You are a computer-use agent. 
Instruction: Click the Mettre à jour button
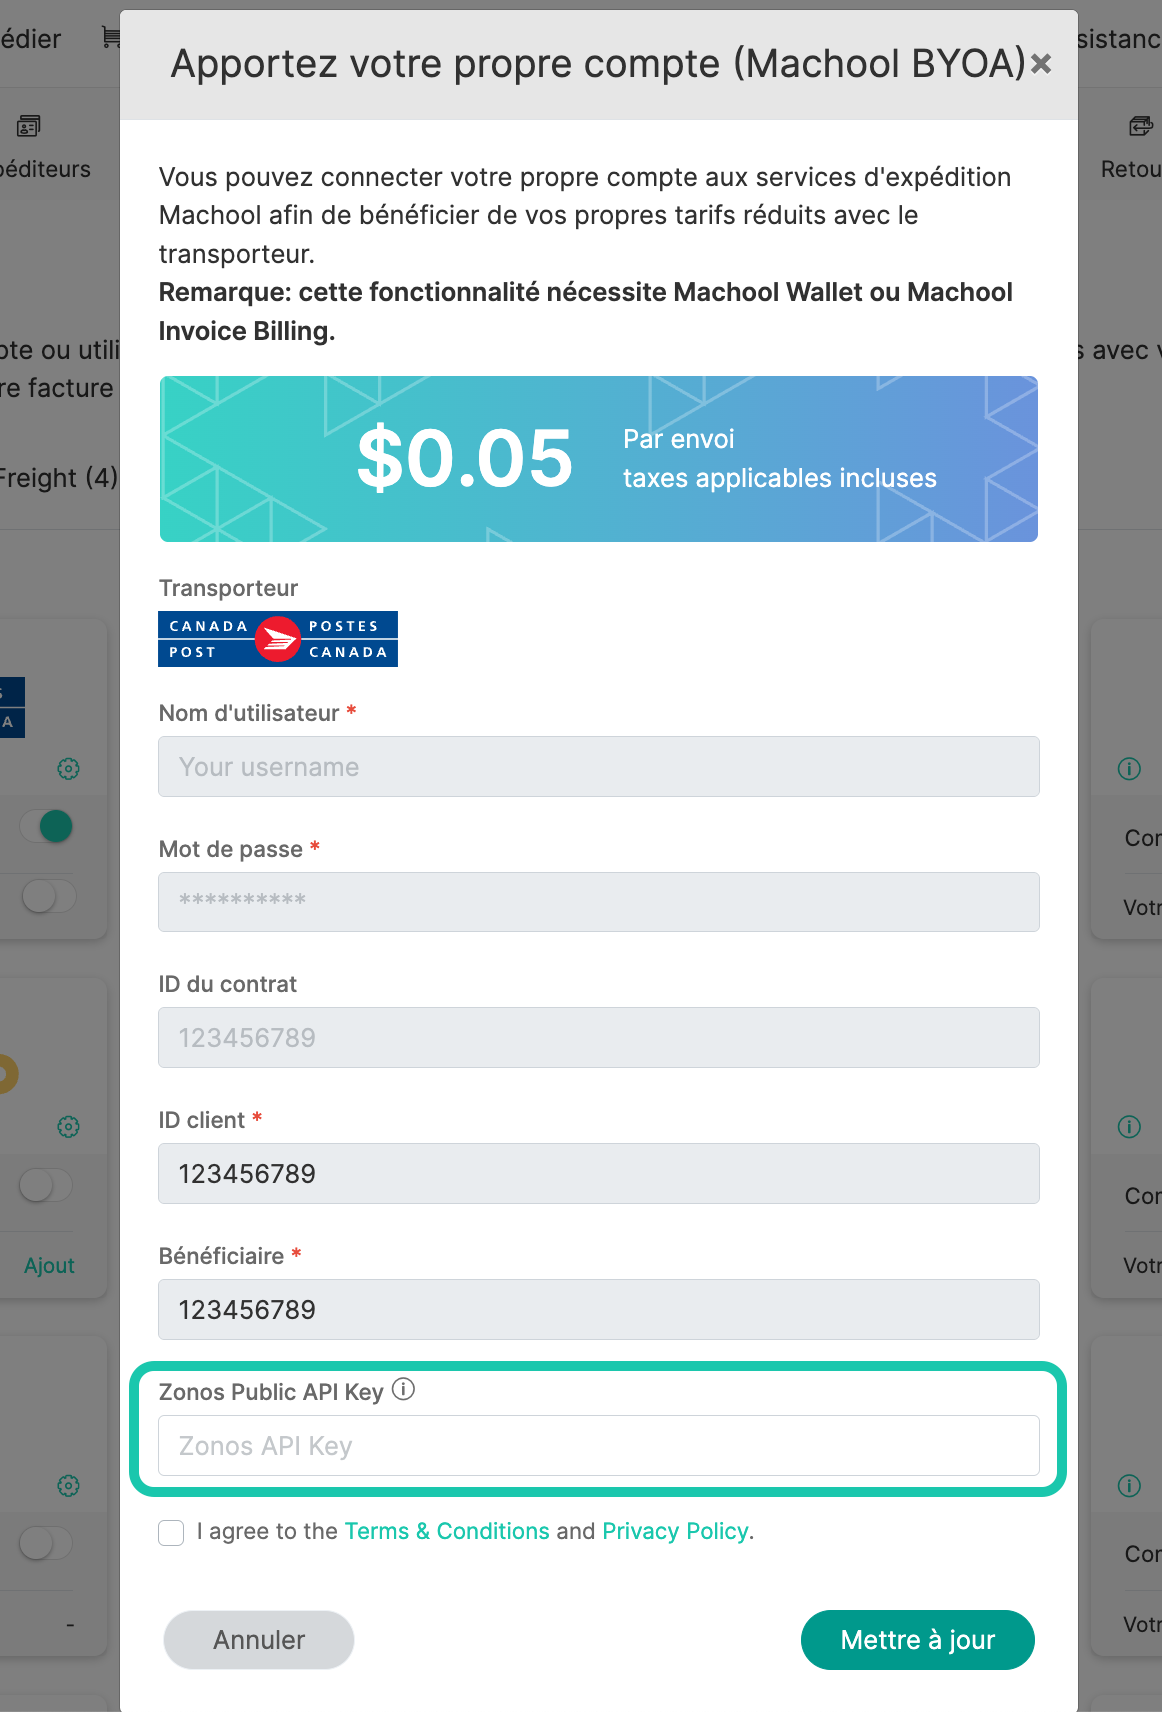click(x=917, y=1640)
